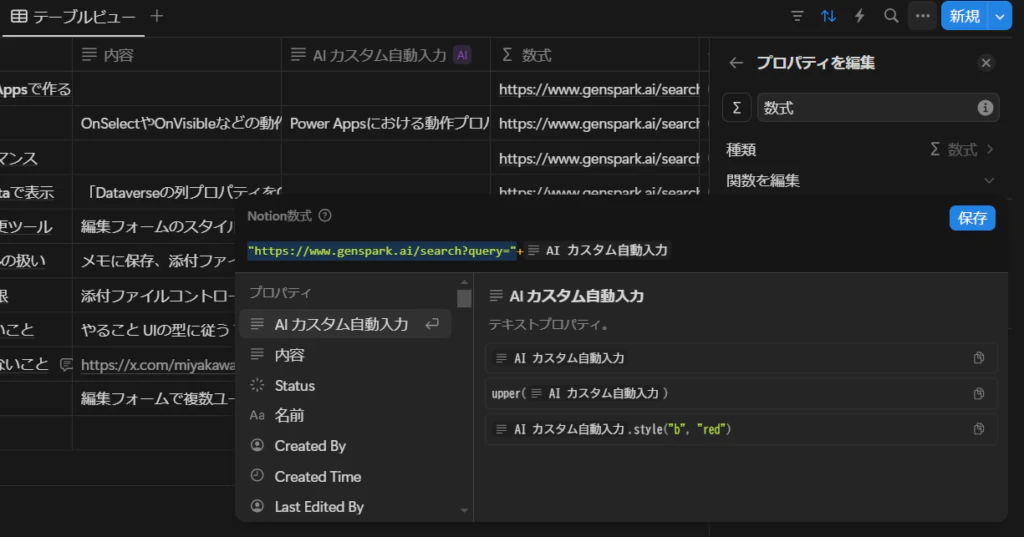Open the sigma property icon picker
Viewport: 1024px width, 537px height.
coord(737,108)
